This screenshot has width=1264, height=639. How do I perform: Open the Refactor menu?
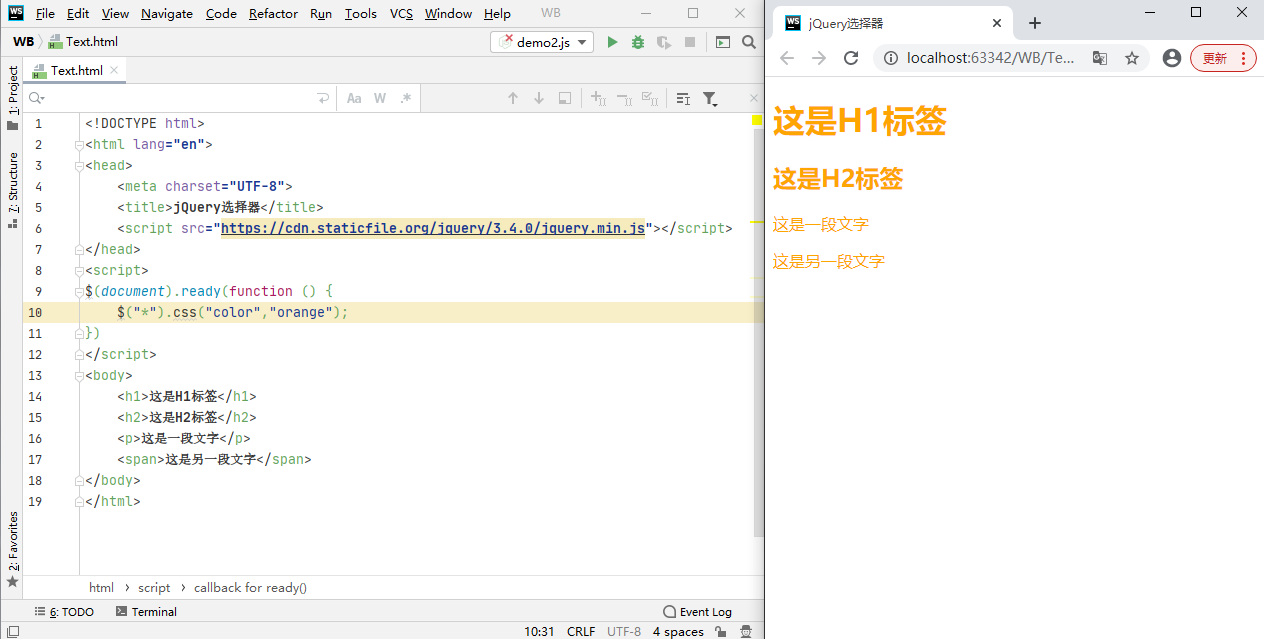coord(273,14)
